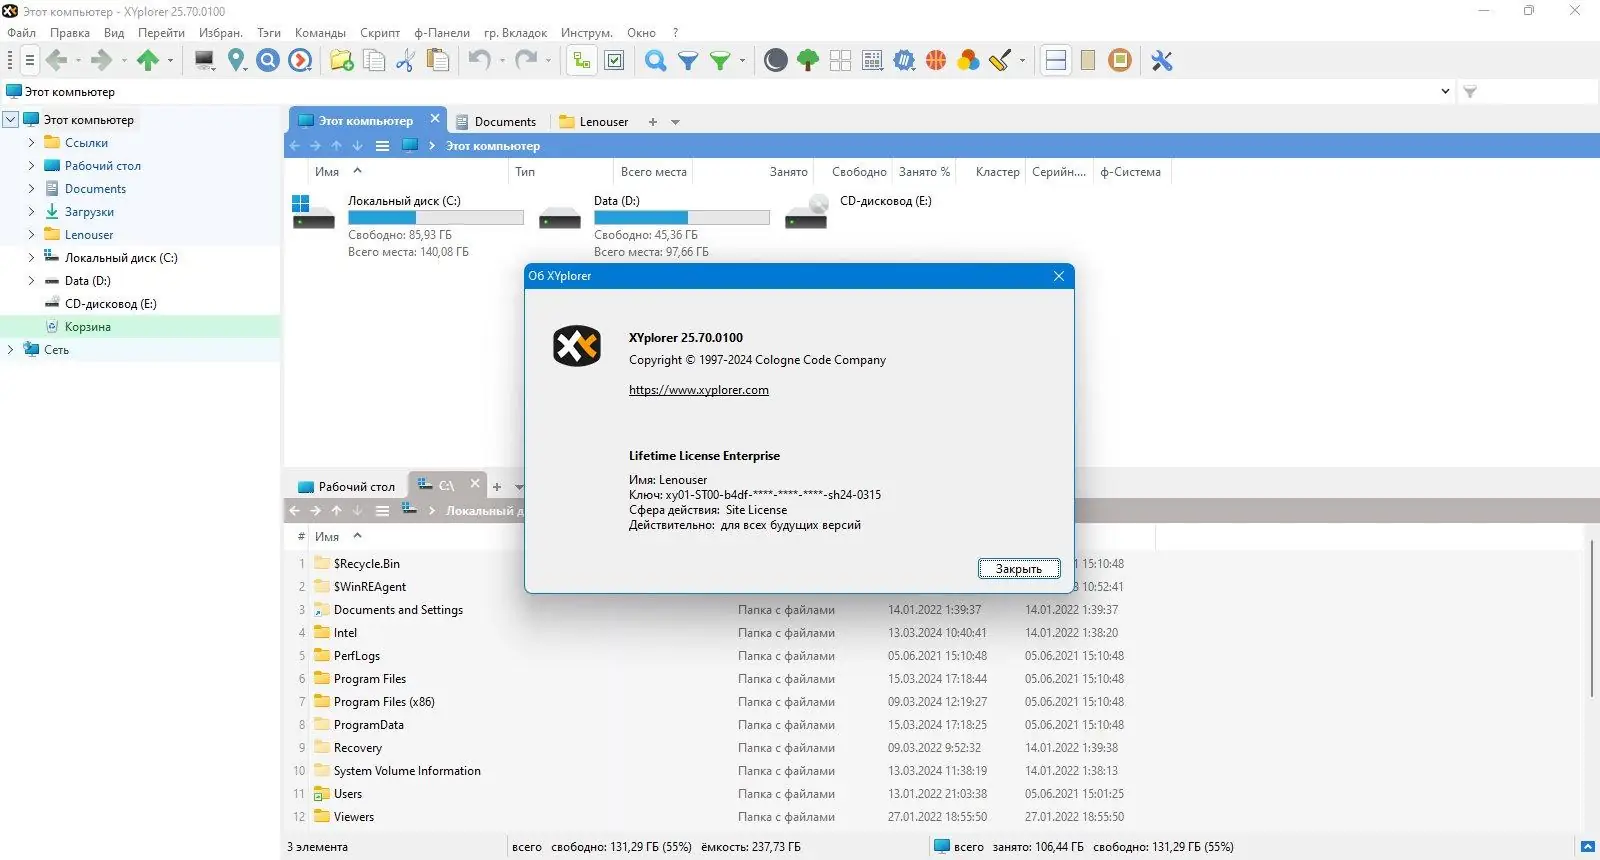Sort by the Всего места column header
The image size is (1600, 860).
coord(653,172)
